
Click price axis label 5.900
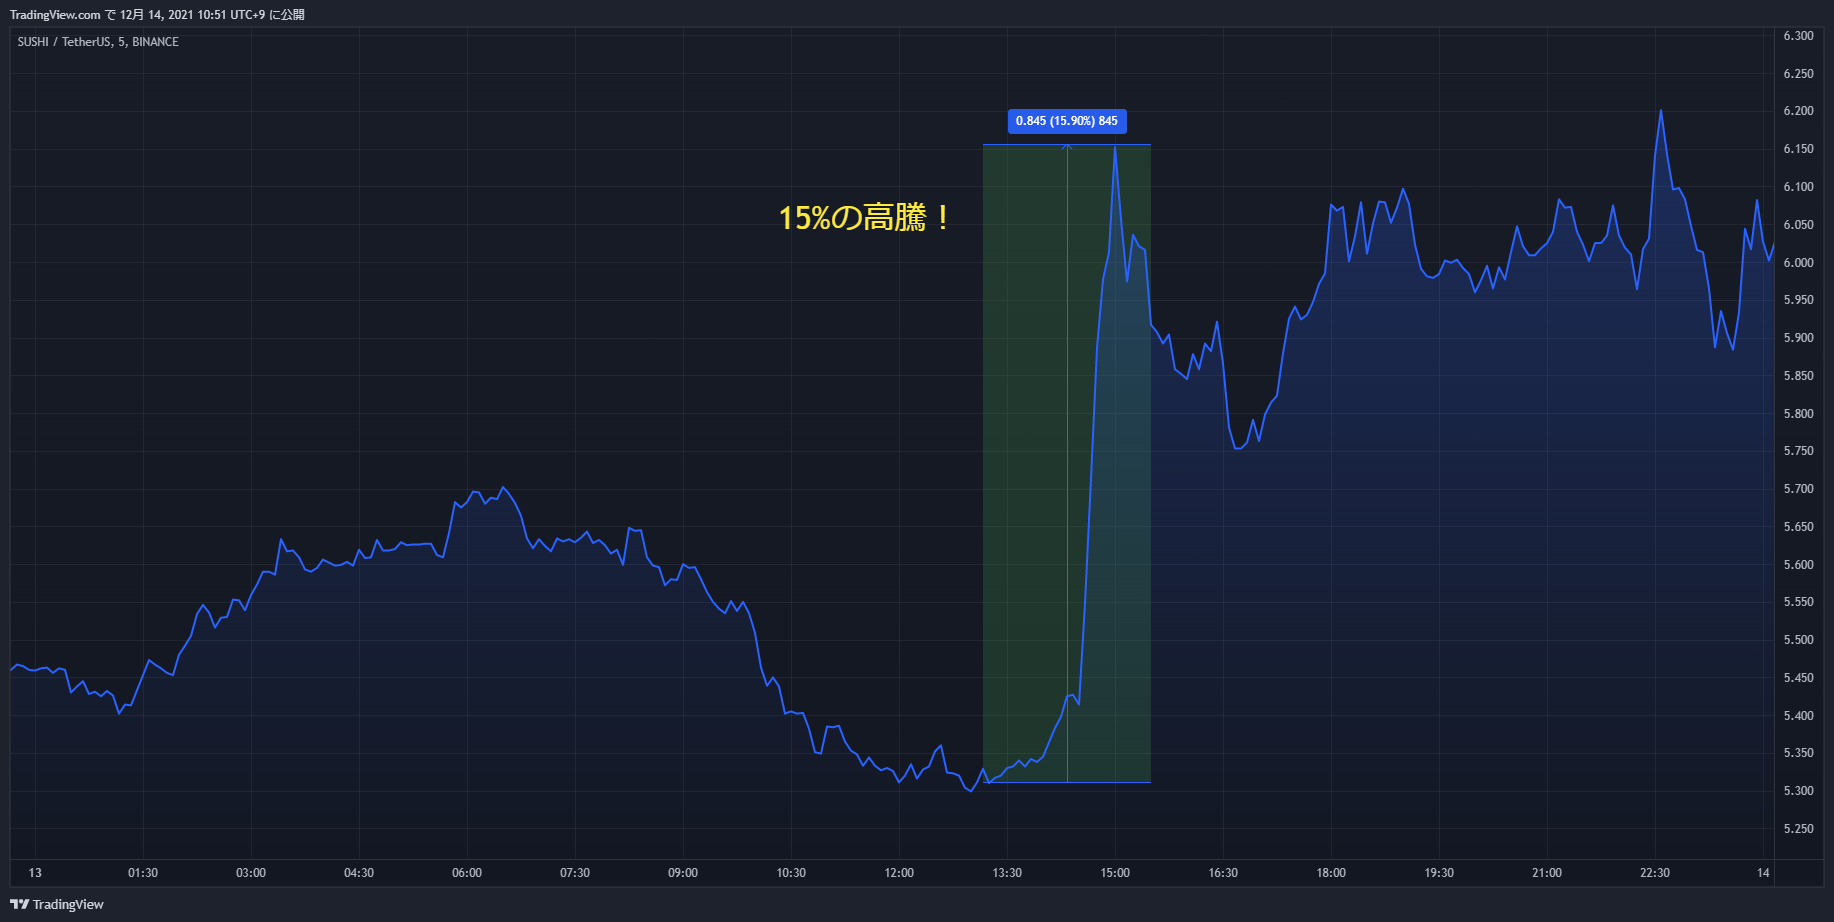(x=1798, y=338)
